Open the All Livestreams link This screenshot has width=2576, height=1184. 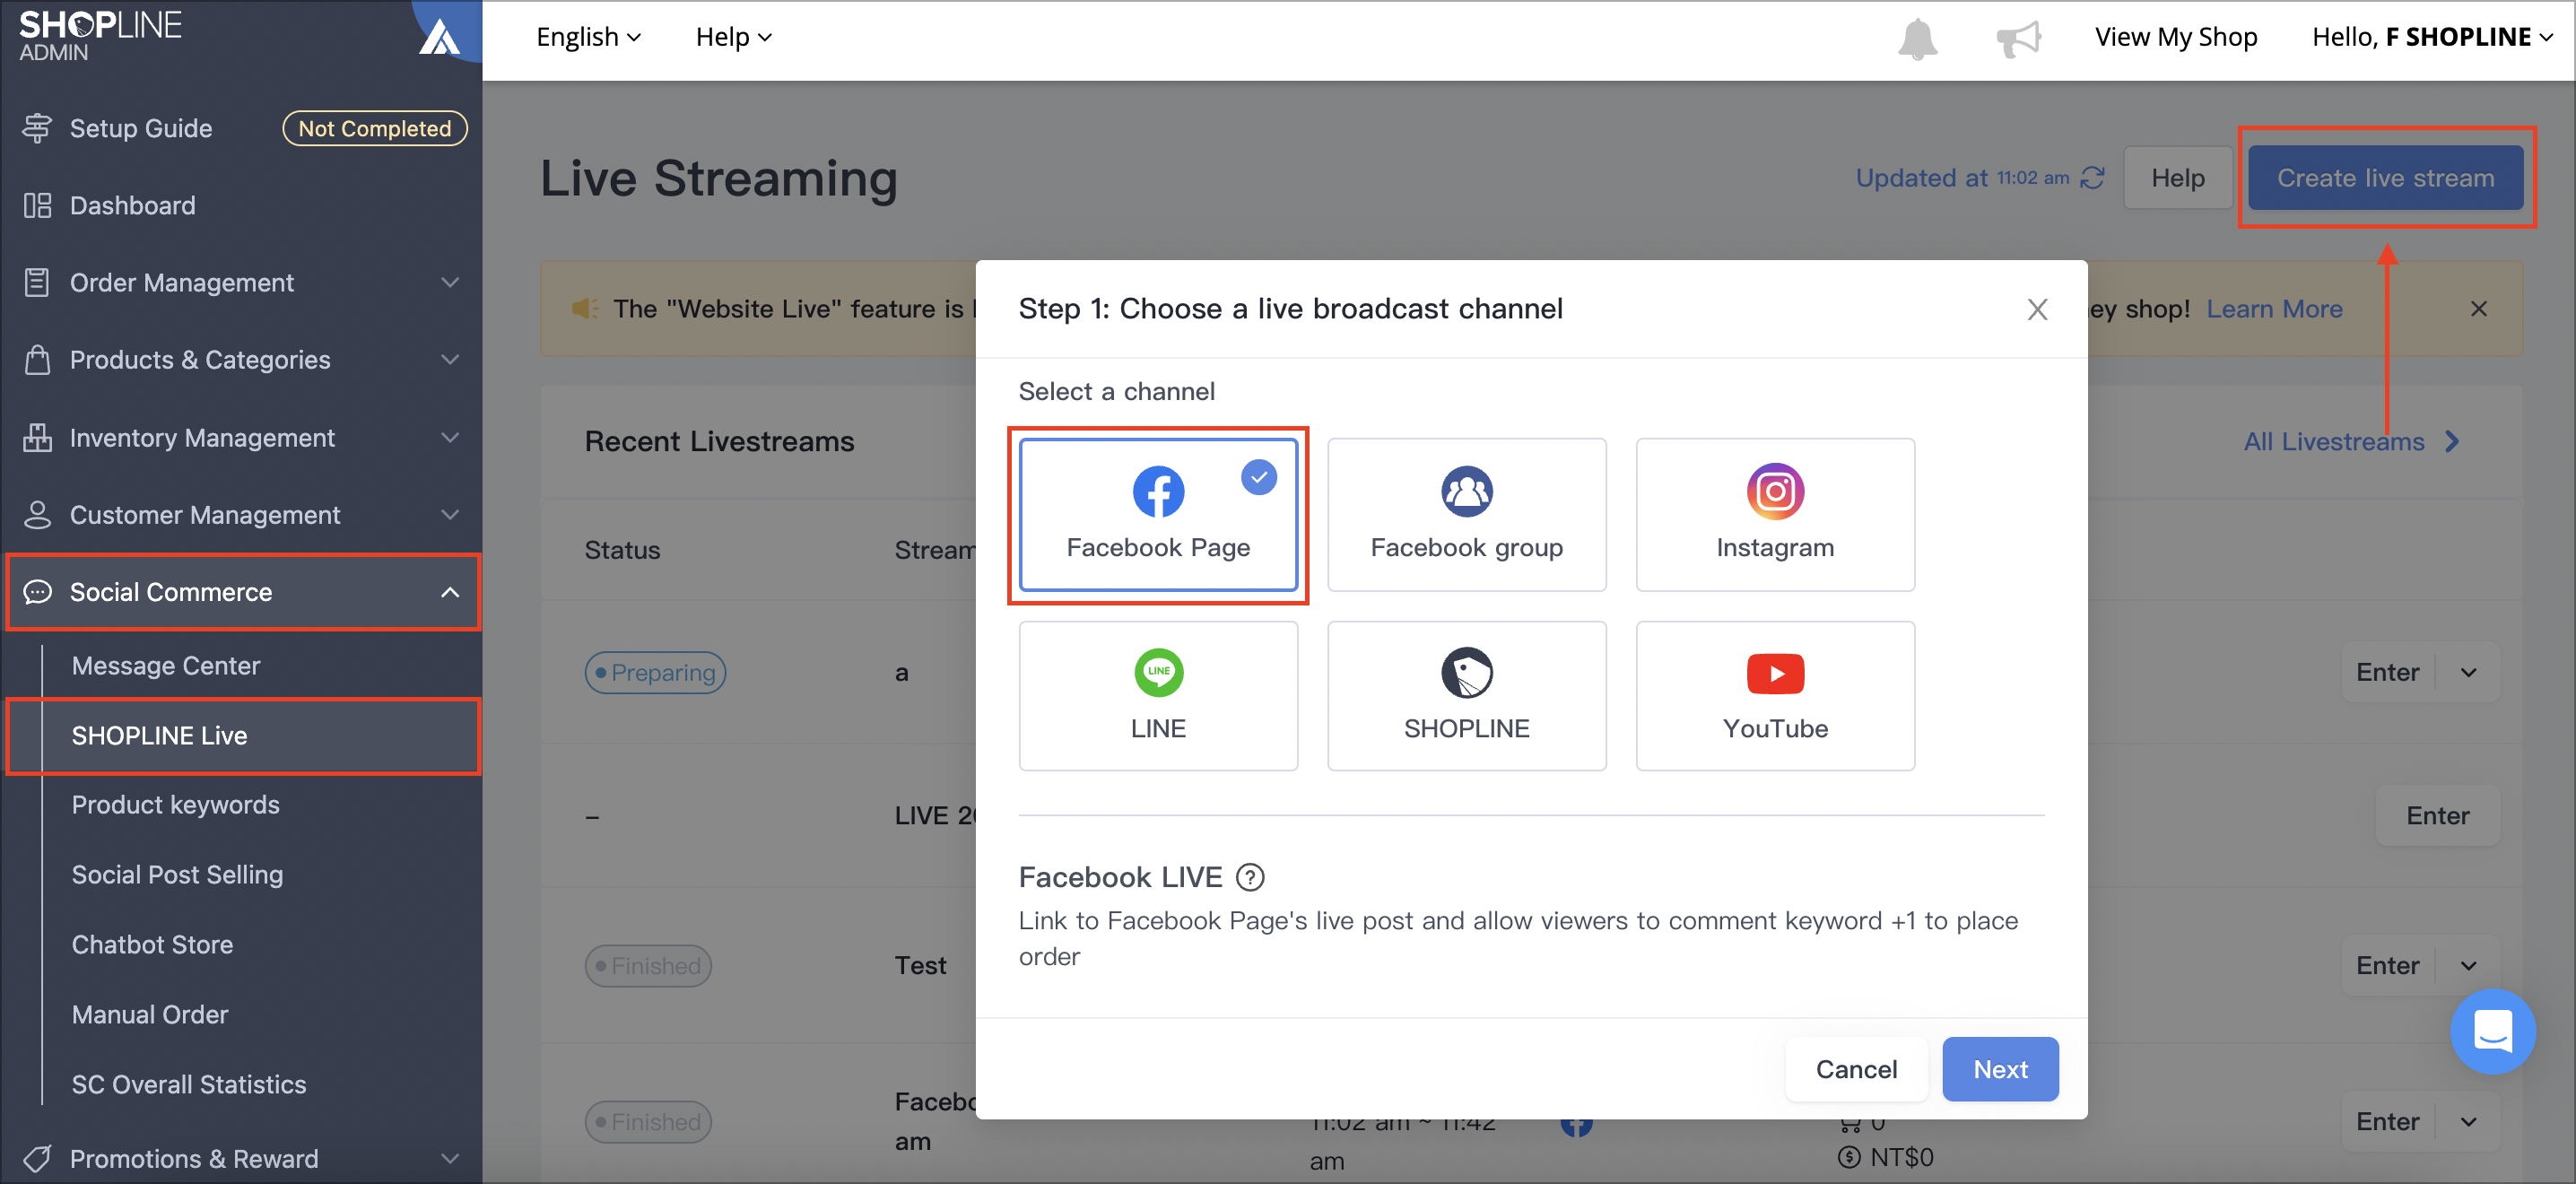[2350, 441]
